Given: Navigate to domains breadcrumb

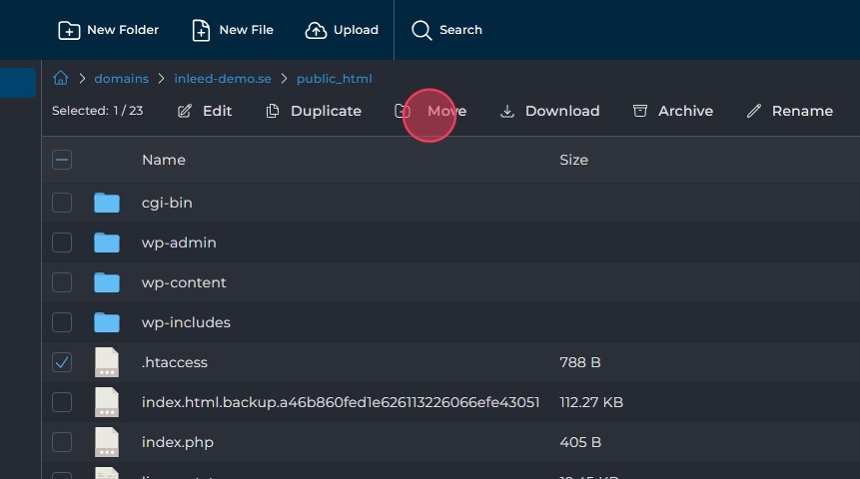Looking at the screenshot, I should 121,78.
